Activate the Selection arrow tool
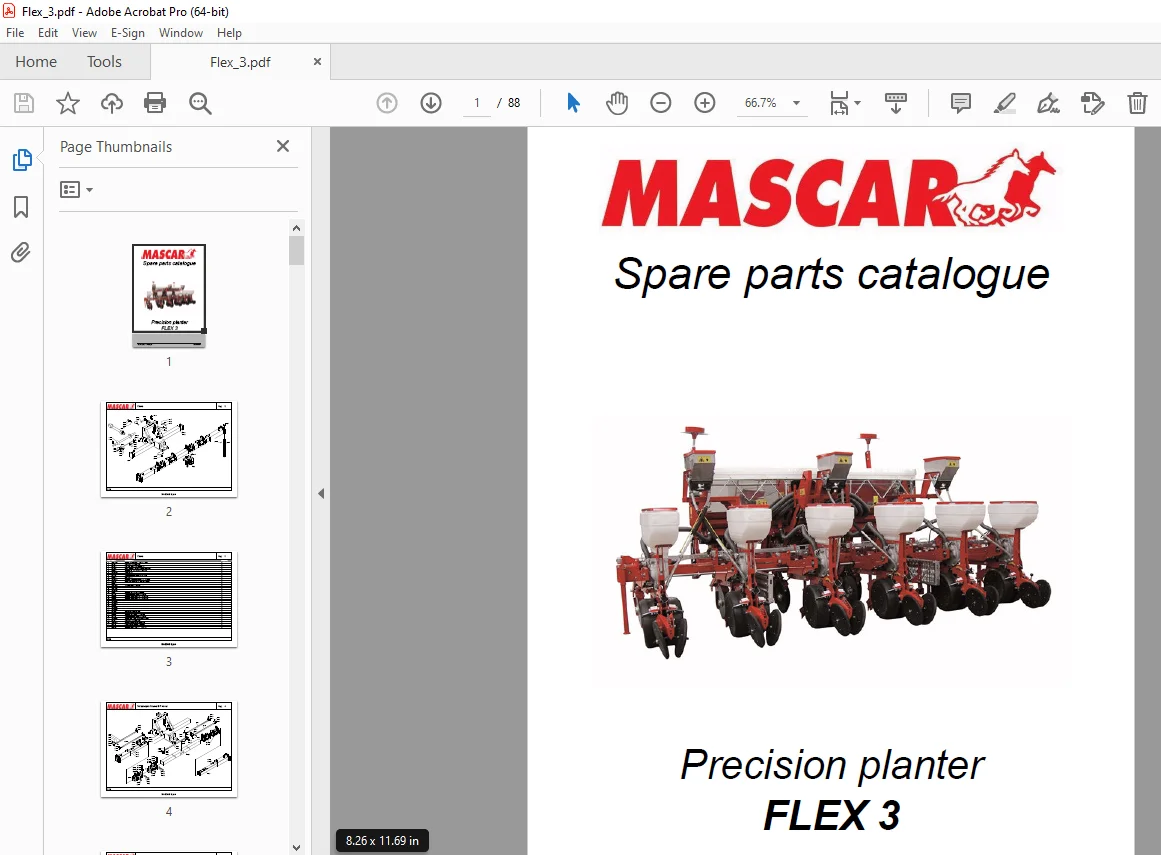This screenshot has height=855, width=1161. point(573,103)
